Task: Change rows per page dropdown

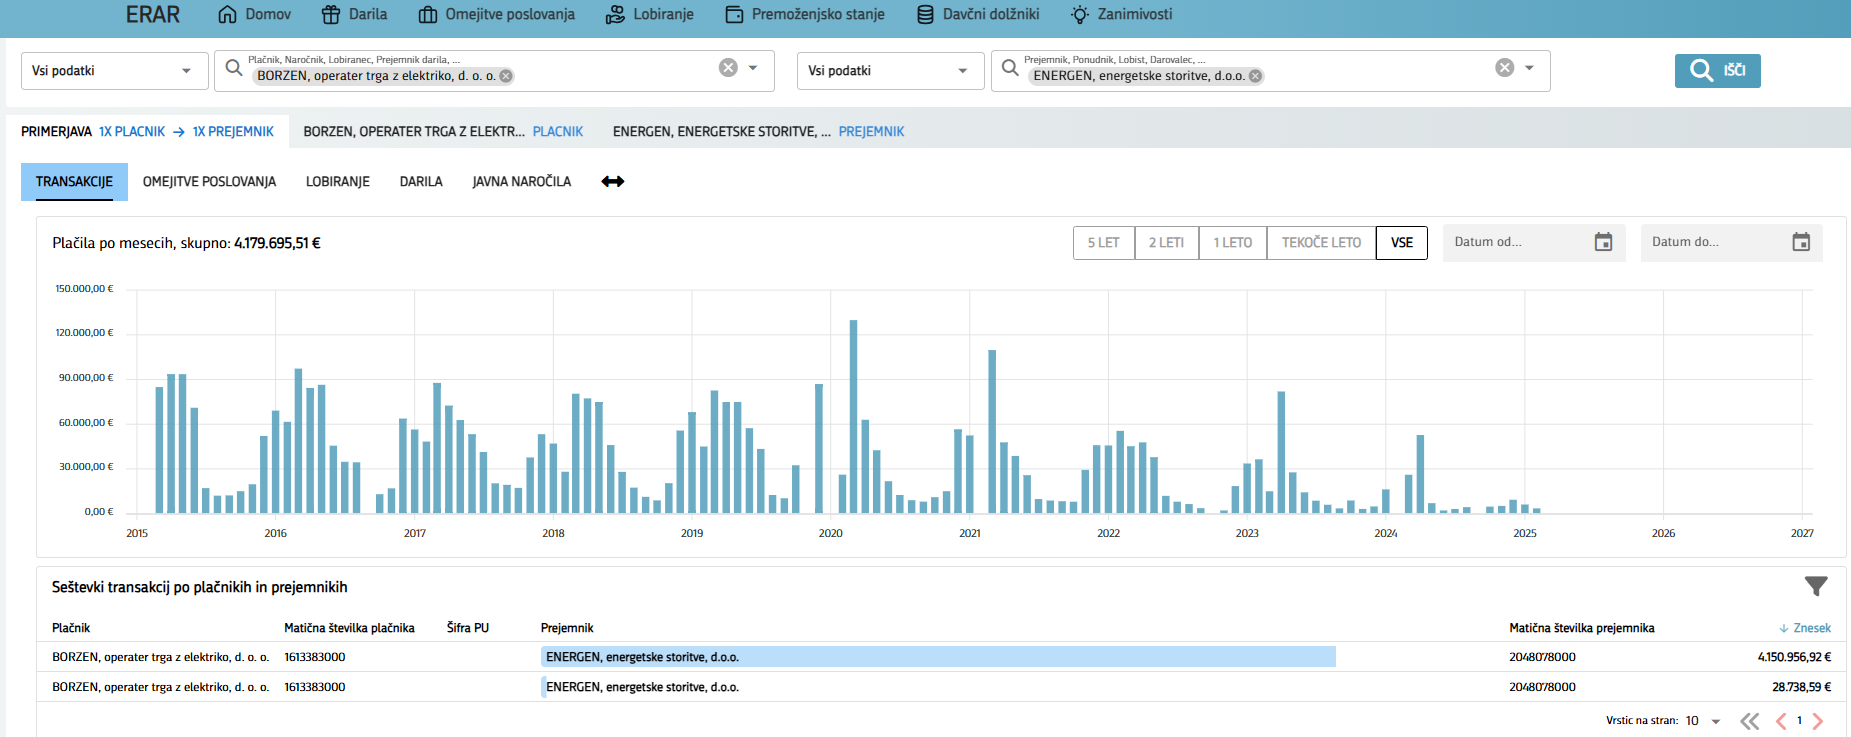Action: (1703, 721)
